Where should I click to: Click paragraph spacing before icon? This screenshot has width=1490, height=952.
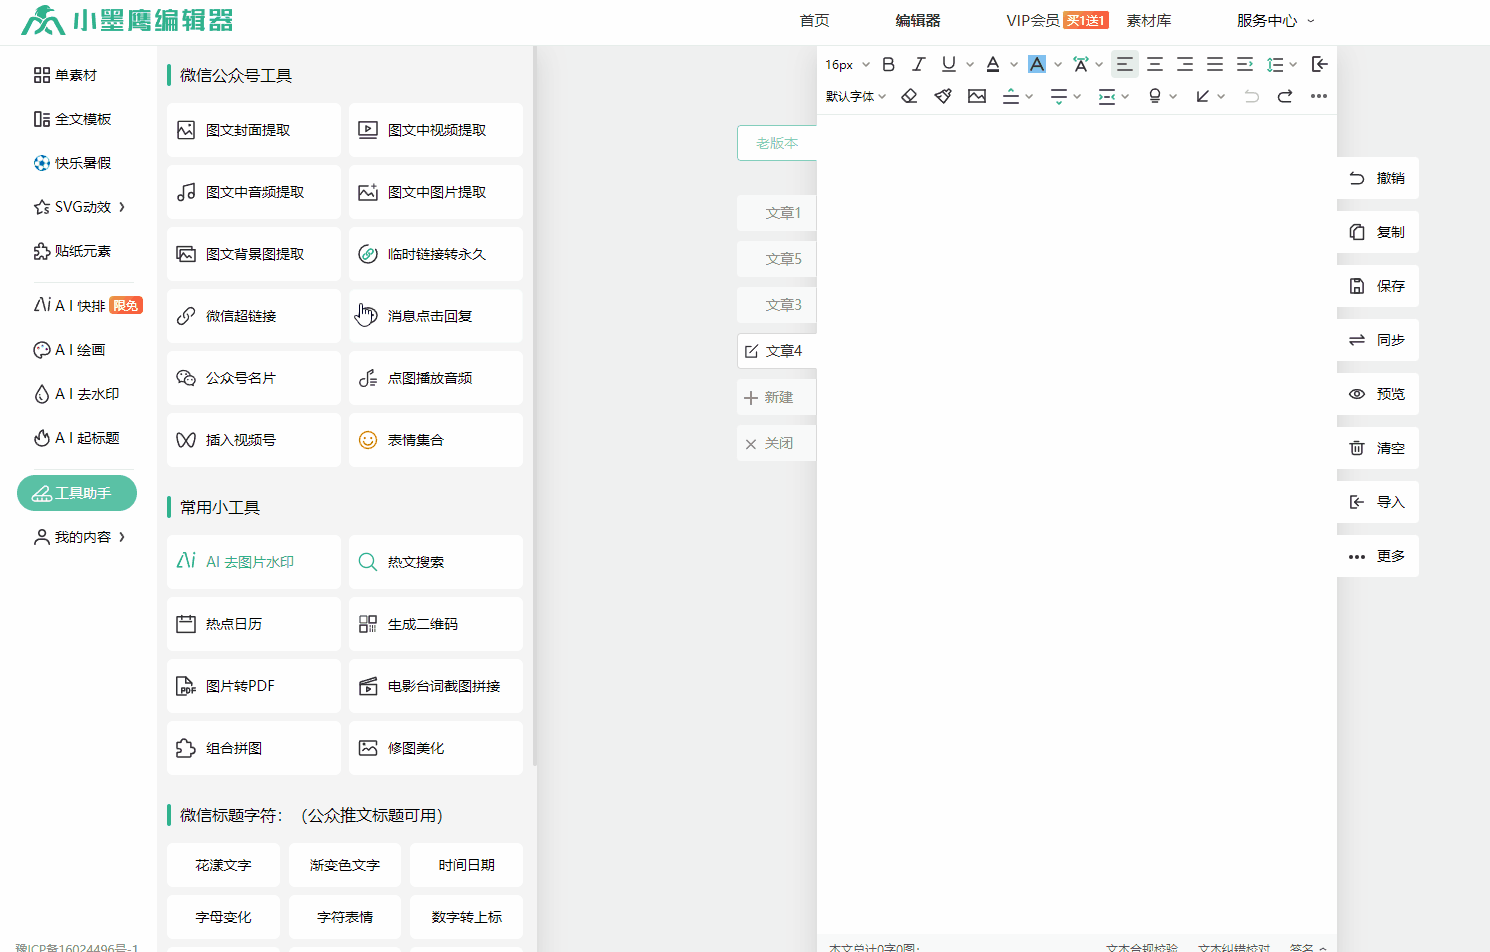(1011, 96)
